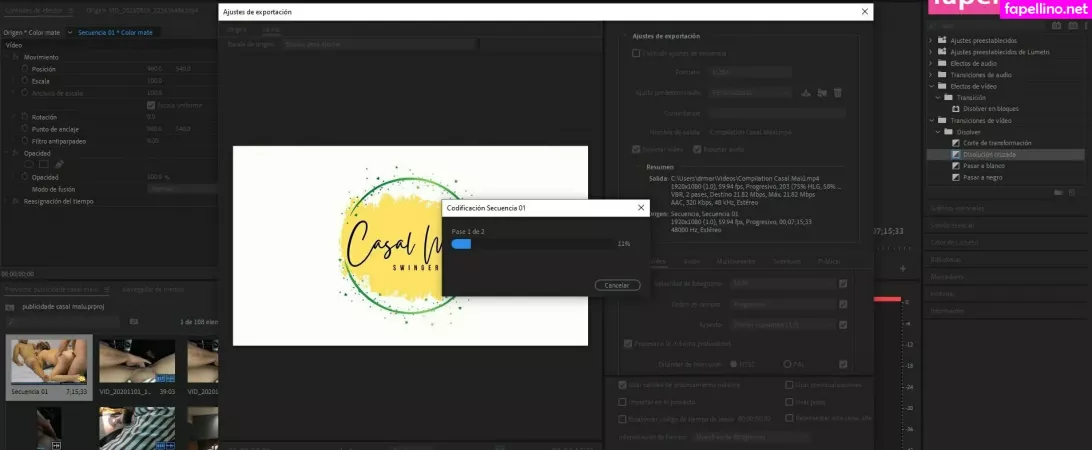Open the Gráficos esenciales panel
The width and height of the screenshot is (1092, 450).
coord(957,208)
